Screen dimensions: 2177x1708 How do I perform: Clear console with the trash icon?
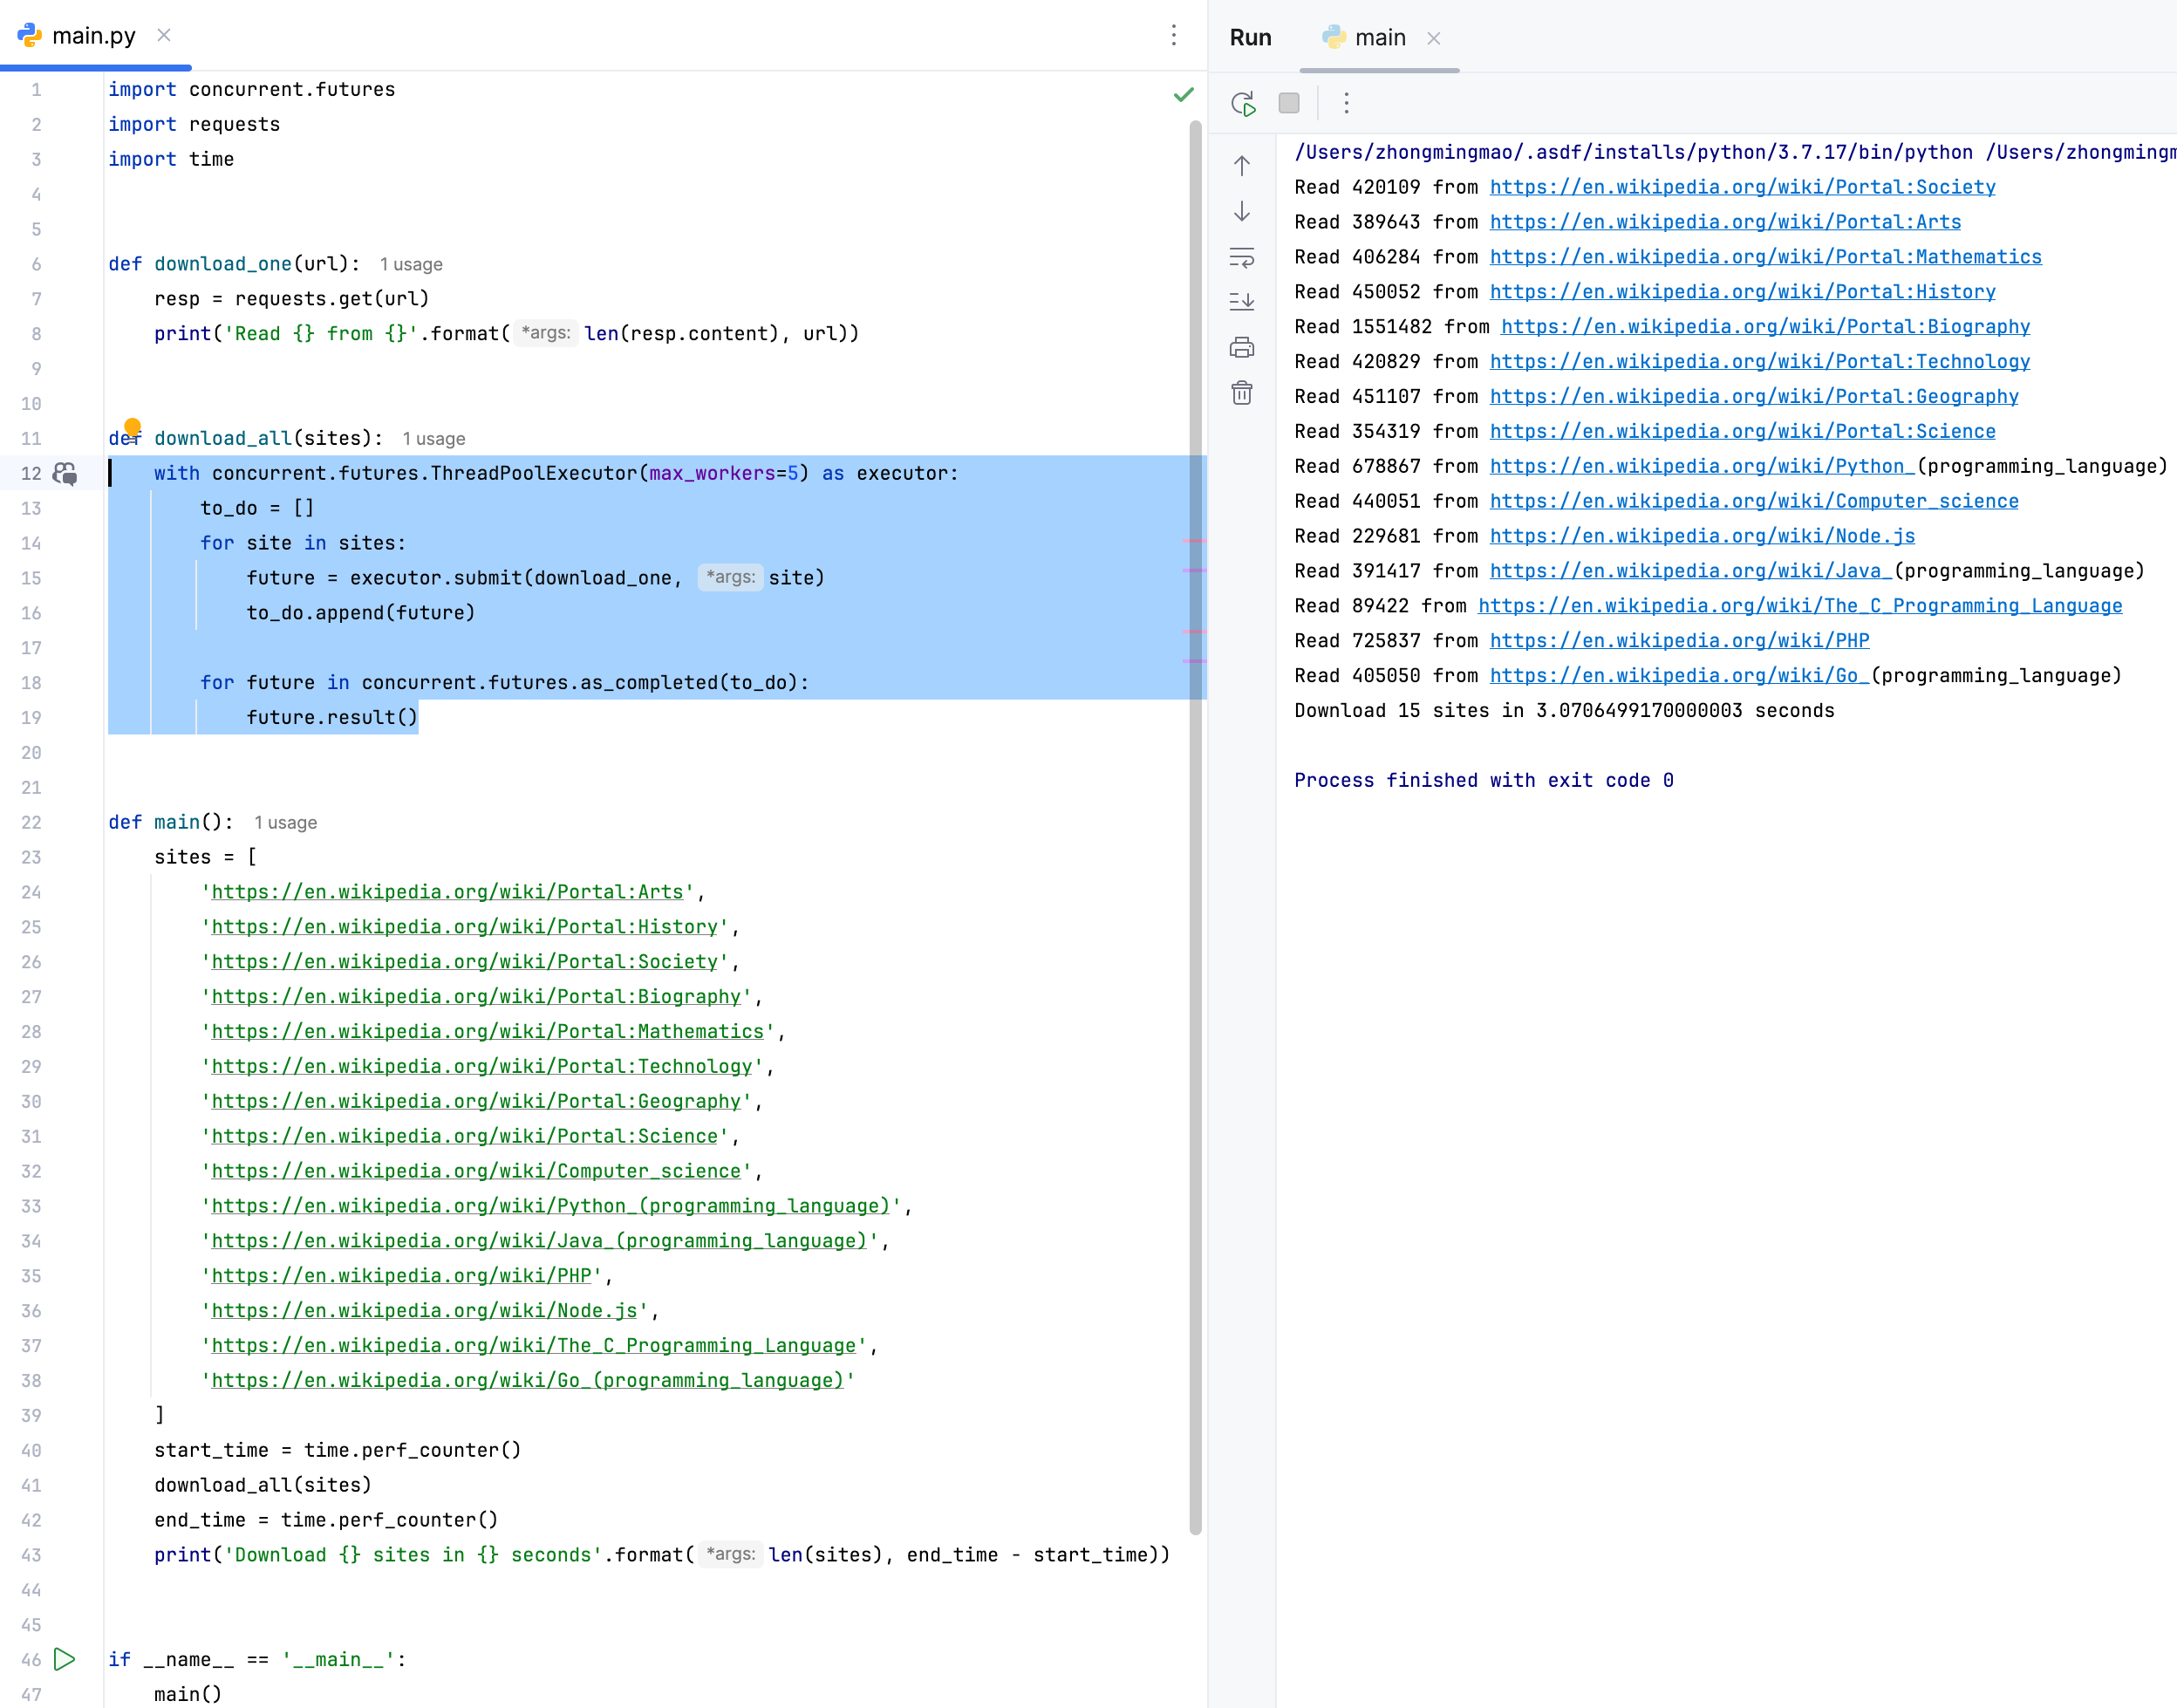click(x=1242, y=393)
